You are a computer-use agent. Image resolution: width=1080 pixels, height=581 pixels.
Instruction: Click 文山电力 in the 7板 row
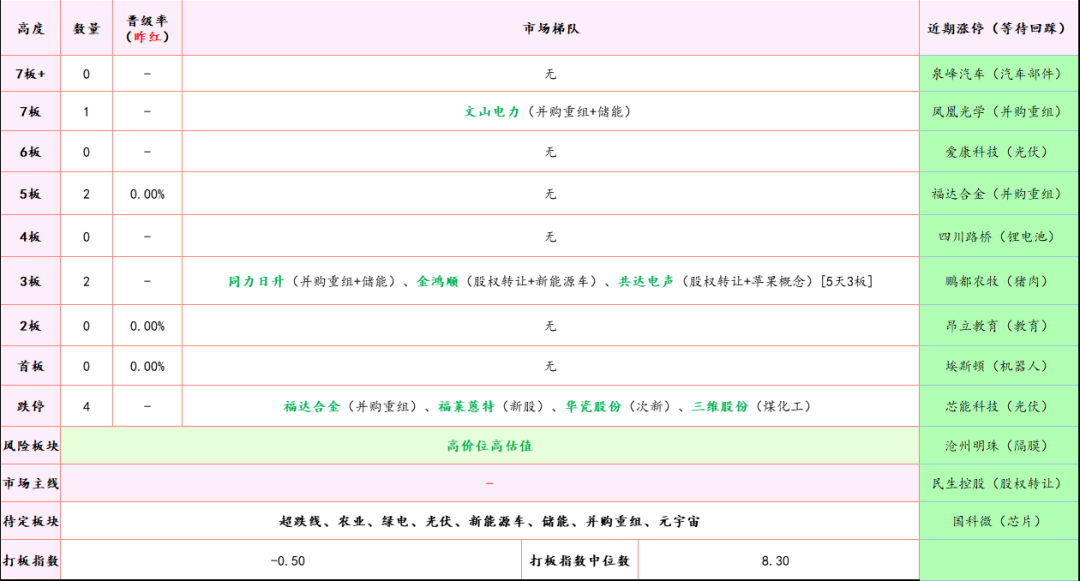[x=492, y=112]
